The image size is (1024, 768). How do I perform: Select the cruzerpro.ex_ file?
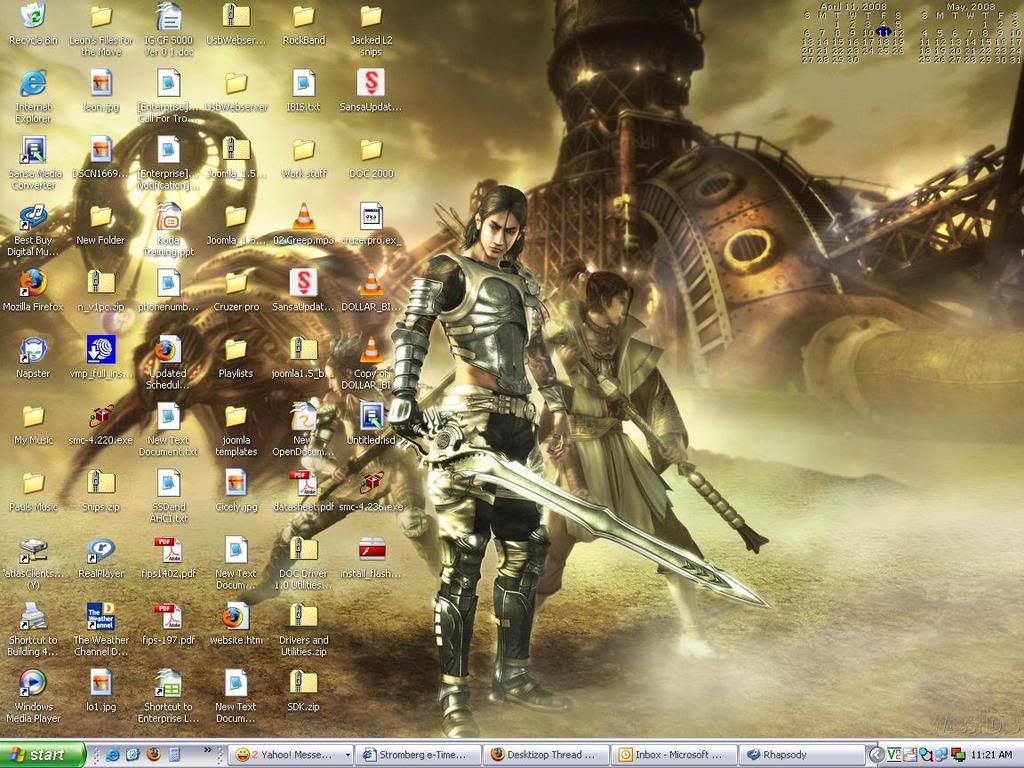(x=371, y=224)
